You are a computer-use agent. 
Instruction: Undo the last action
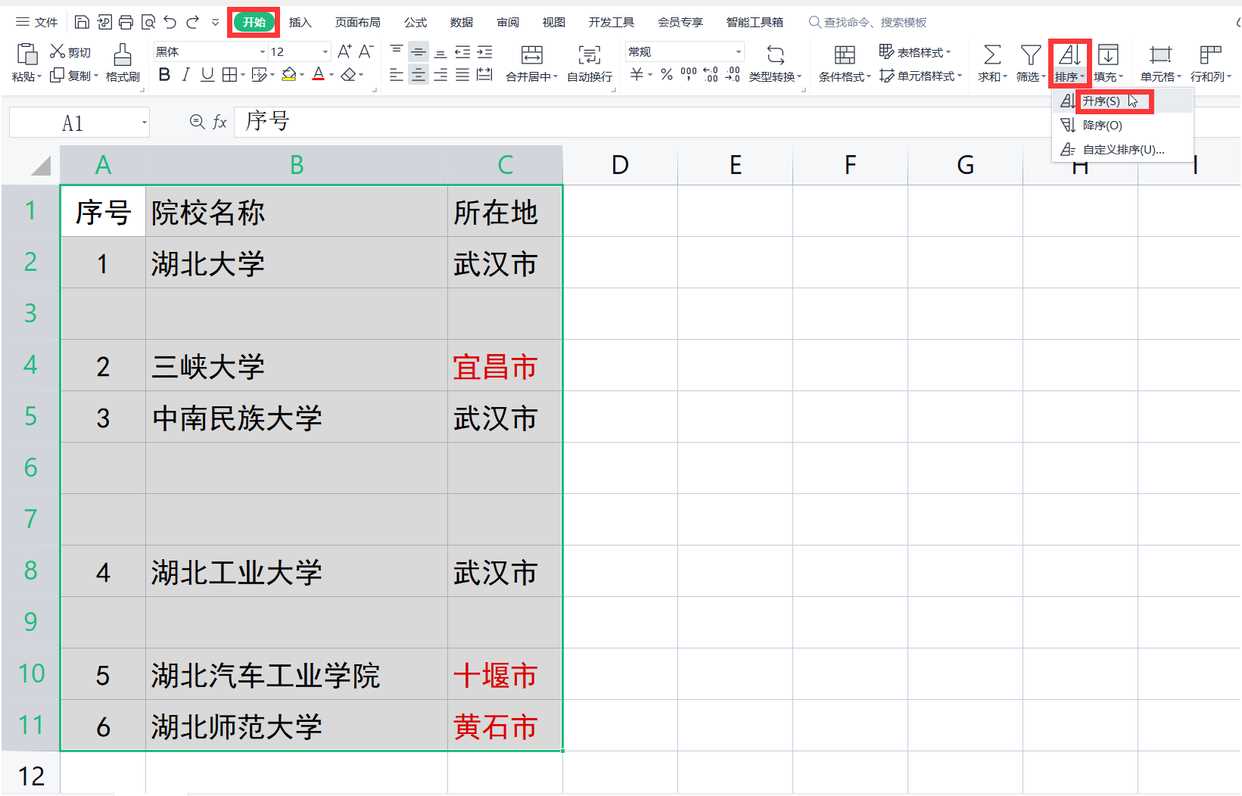(x=170, y=21)
